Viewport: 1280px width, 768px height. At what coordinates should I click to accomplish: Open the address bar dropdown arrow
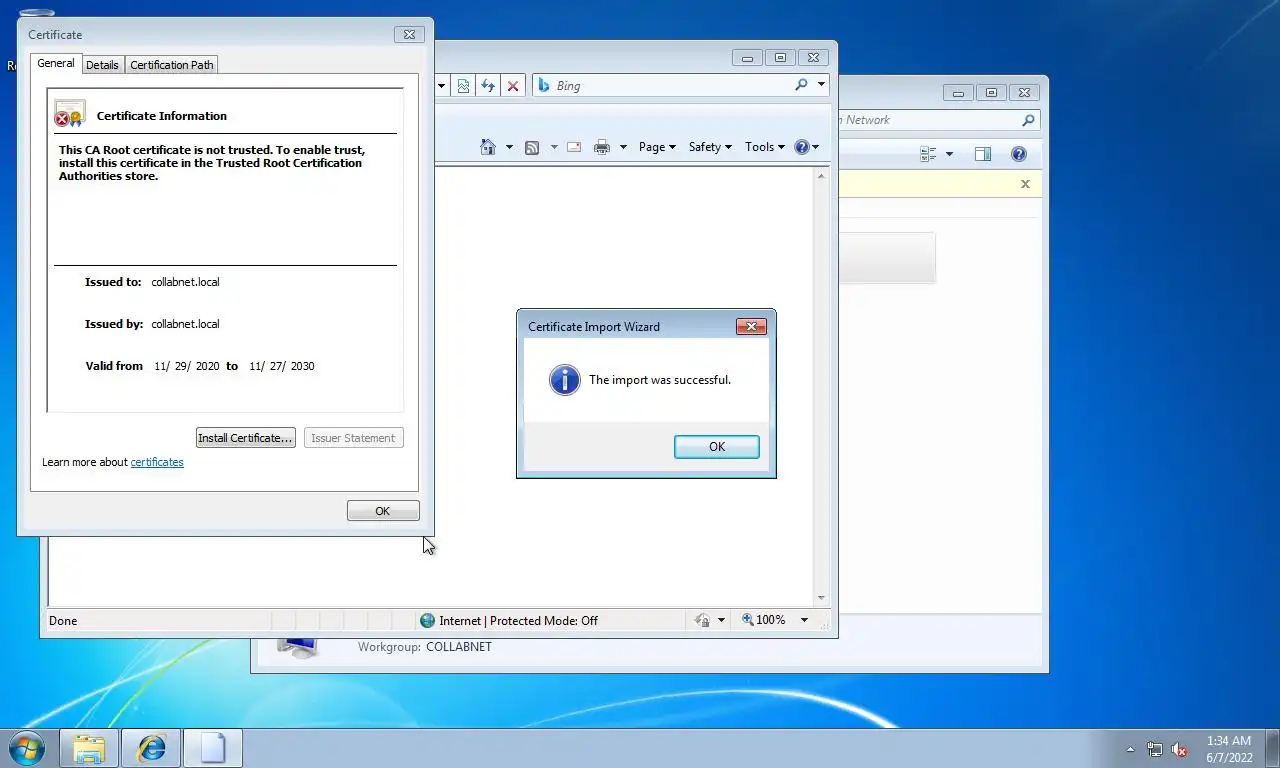(x=441, y=86)
